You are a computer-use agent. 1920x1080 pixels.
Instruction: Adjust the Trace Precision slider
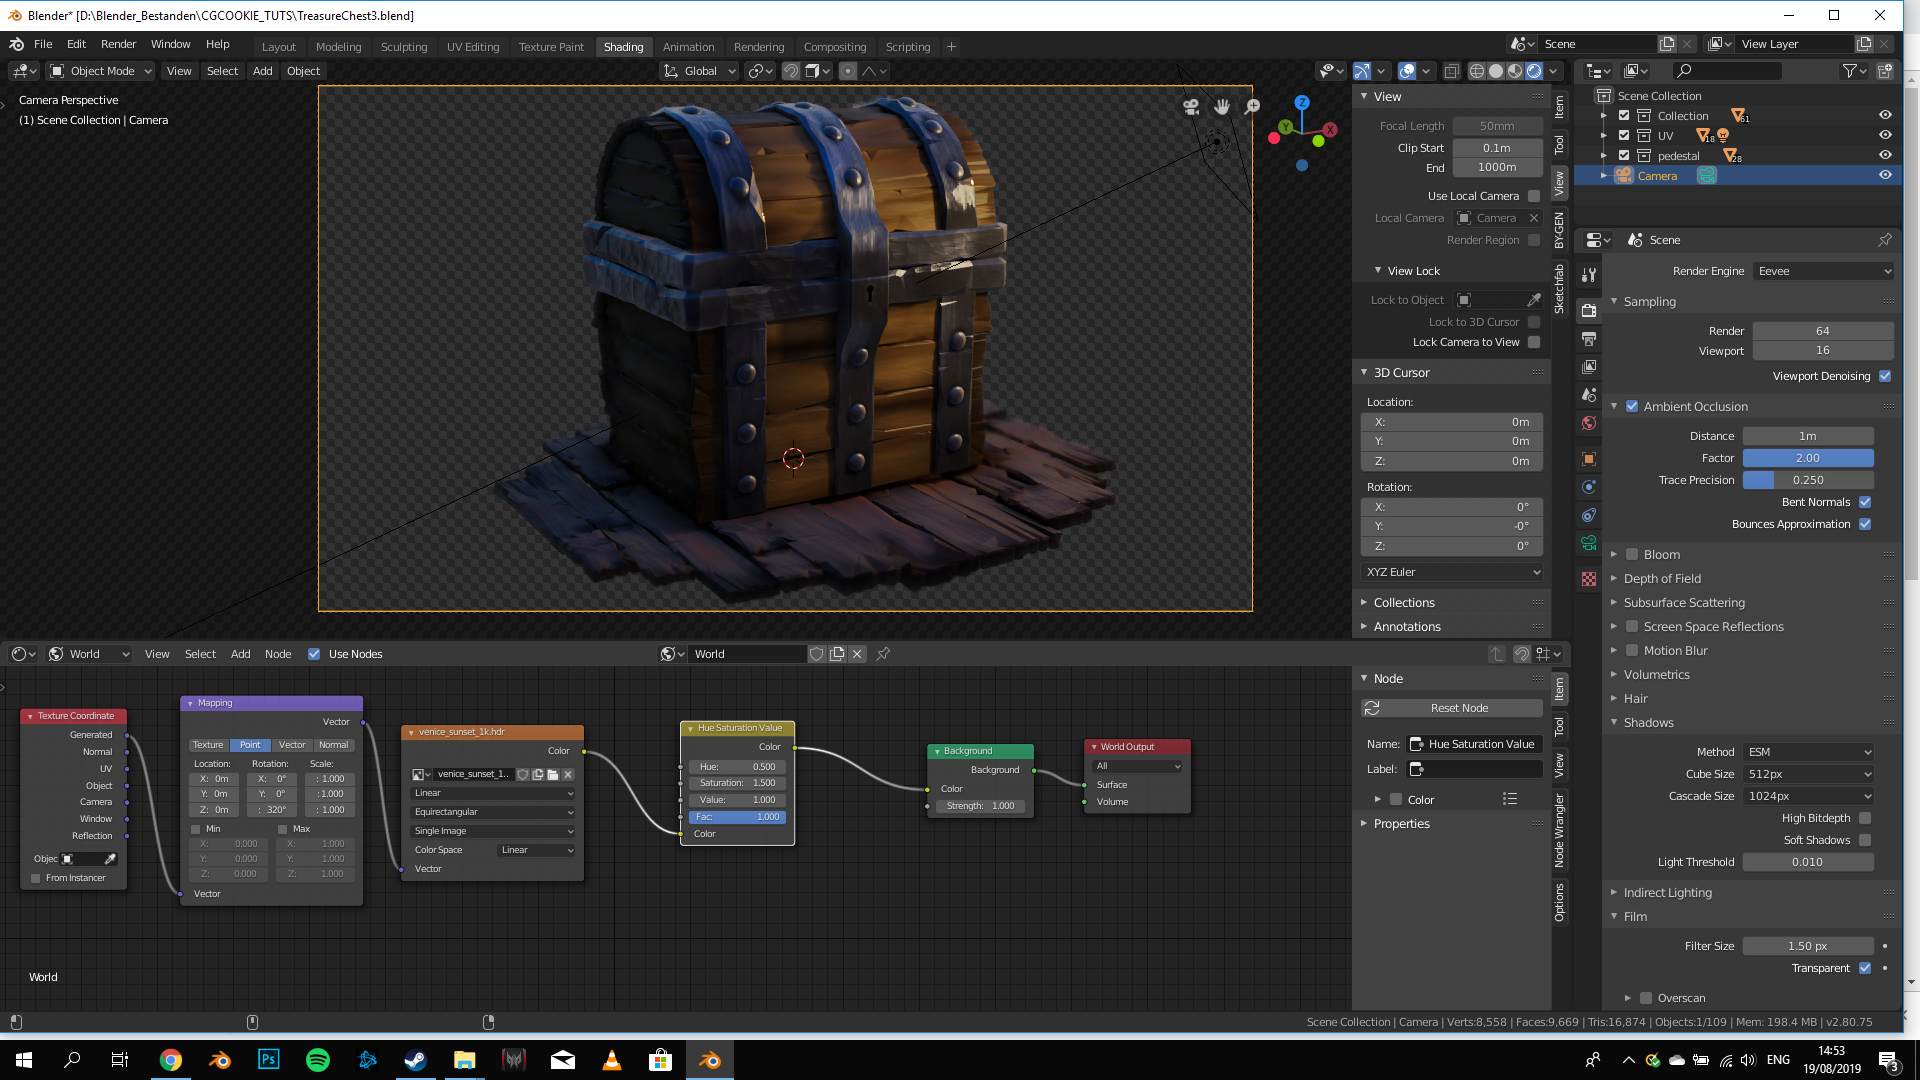1807,480
